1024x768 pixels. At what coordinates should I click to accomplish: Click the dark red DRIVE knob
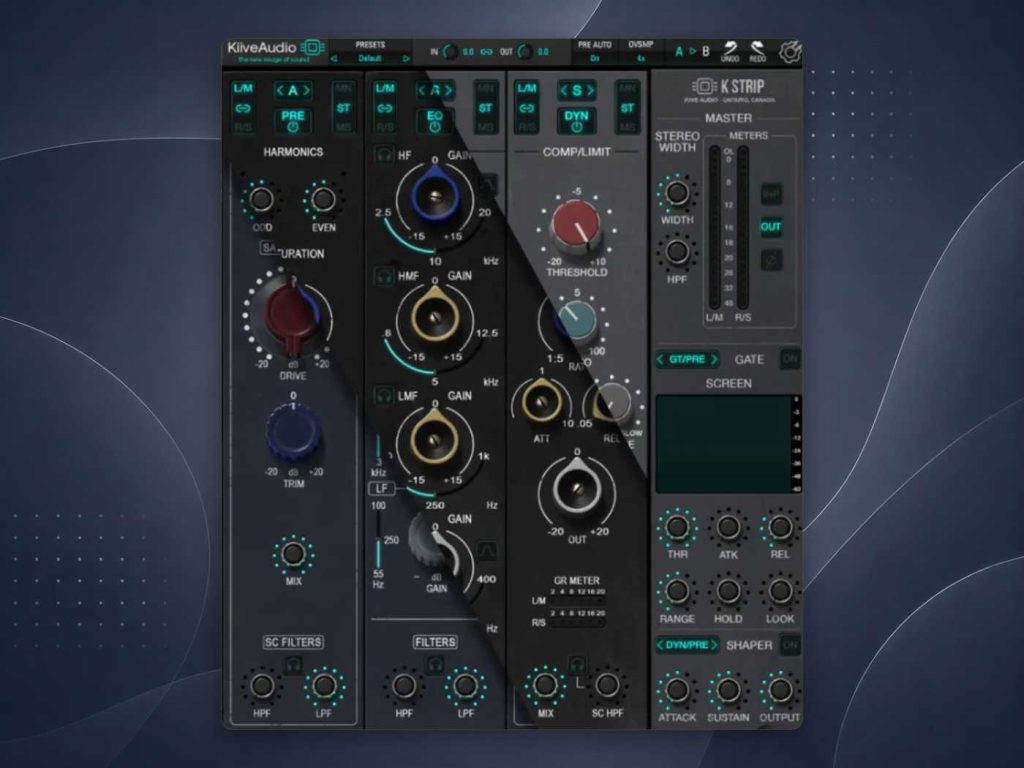coord(292,315)
